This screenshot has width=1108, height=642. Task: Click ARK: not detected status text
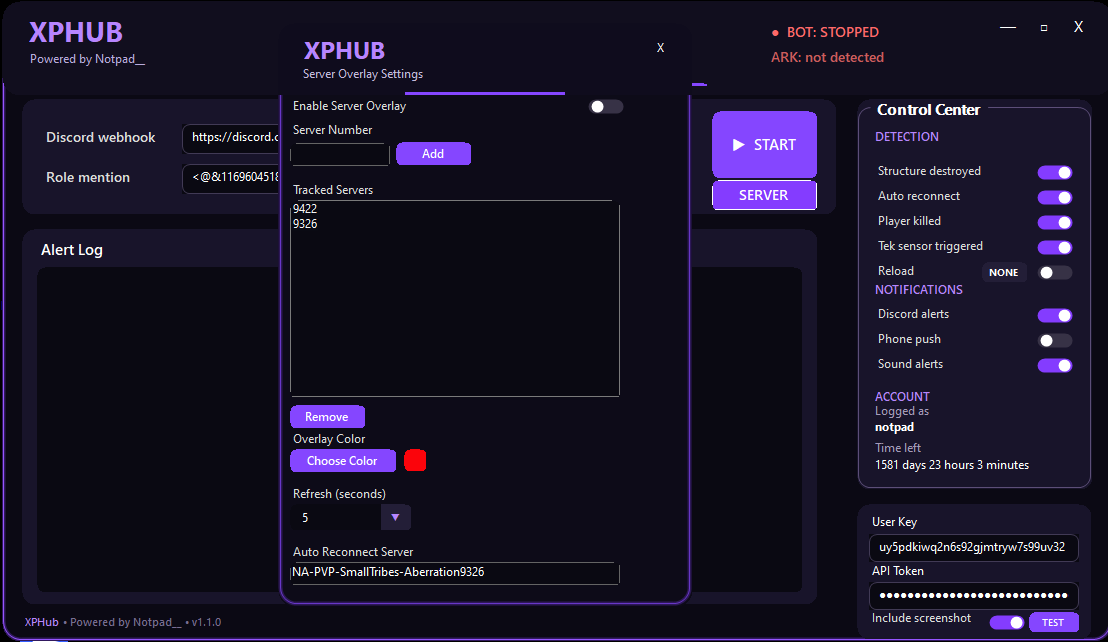tap(827, 57)
